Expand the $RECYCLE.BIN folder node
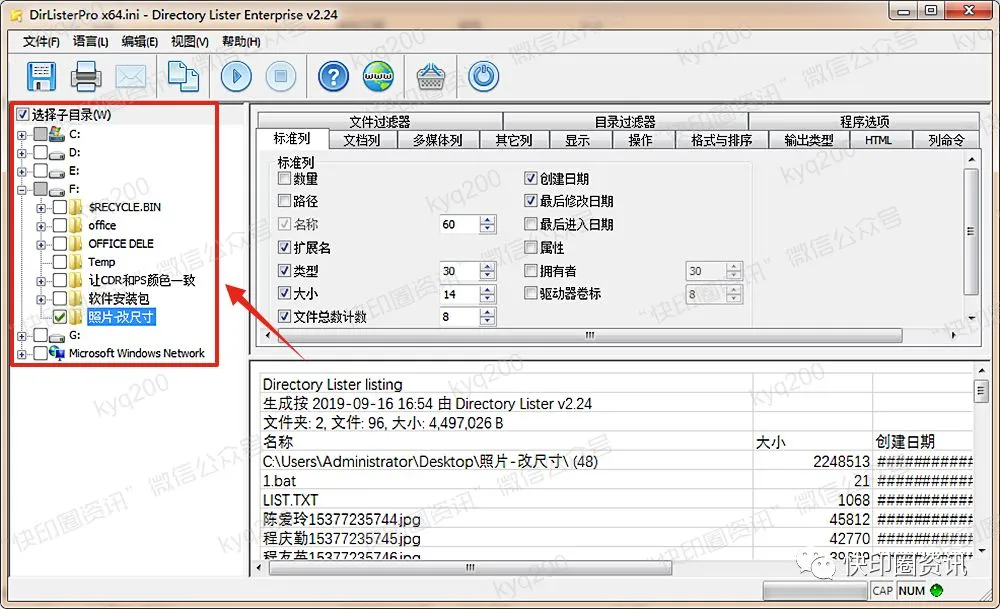The image size is (1000, 609). [x=41, y=208]
